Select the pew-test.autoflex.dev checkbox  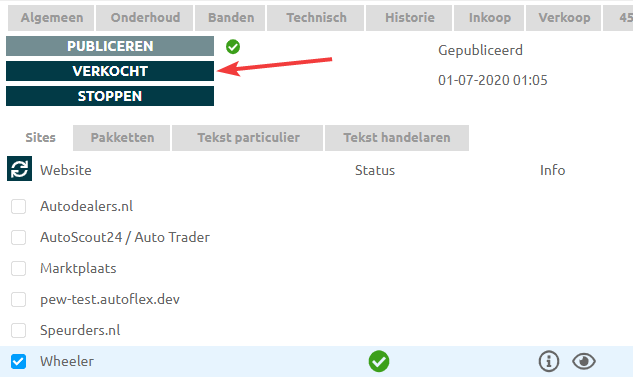[x=19, y=299]
